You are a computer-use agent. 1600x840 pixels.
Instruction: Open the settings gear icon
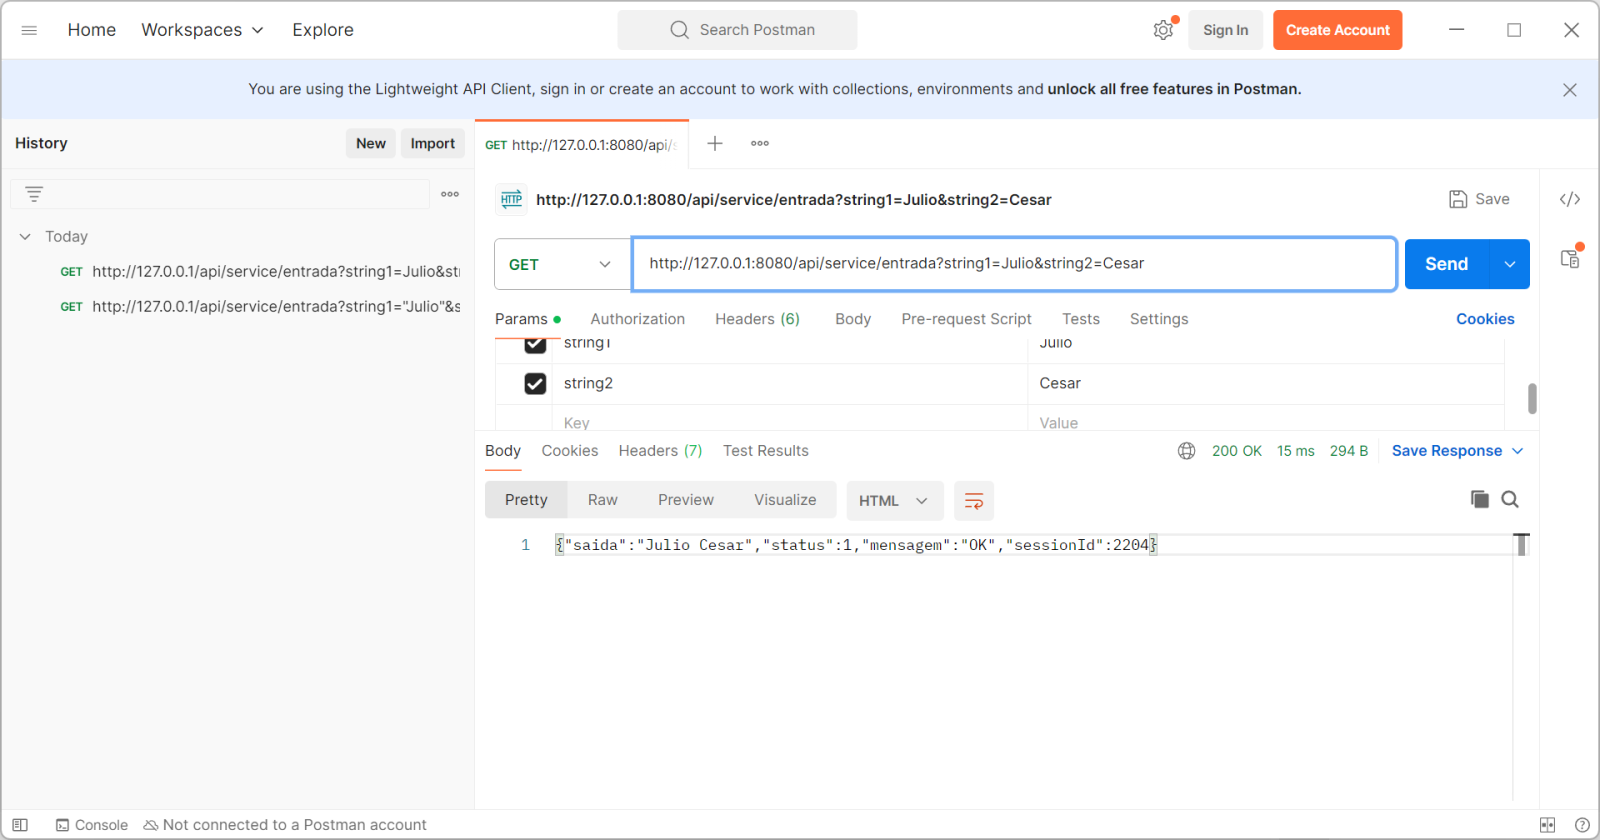(1162, 30)
